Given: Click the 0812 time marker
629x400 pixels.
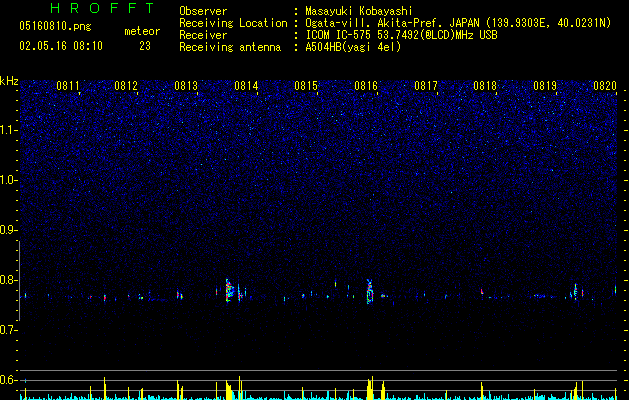Looking at the screenshot, I should (126, 86).
